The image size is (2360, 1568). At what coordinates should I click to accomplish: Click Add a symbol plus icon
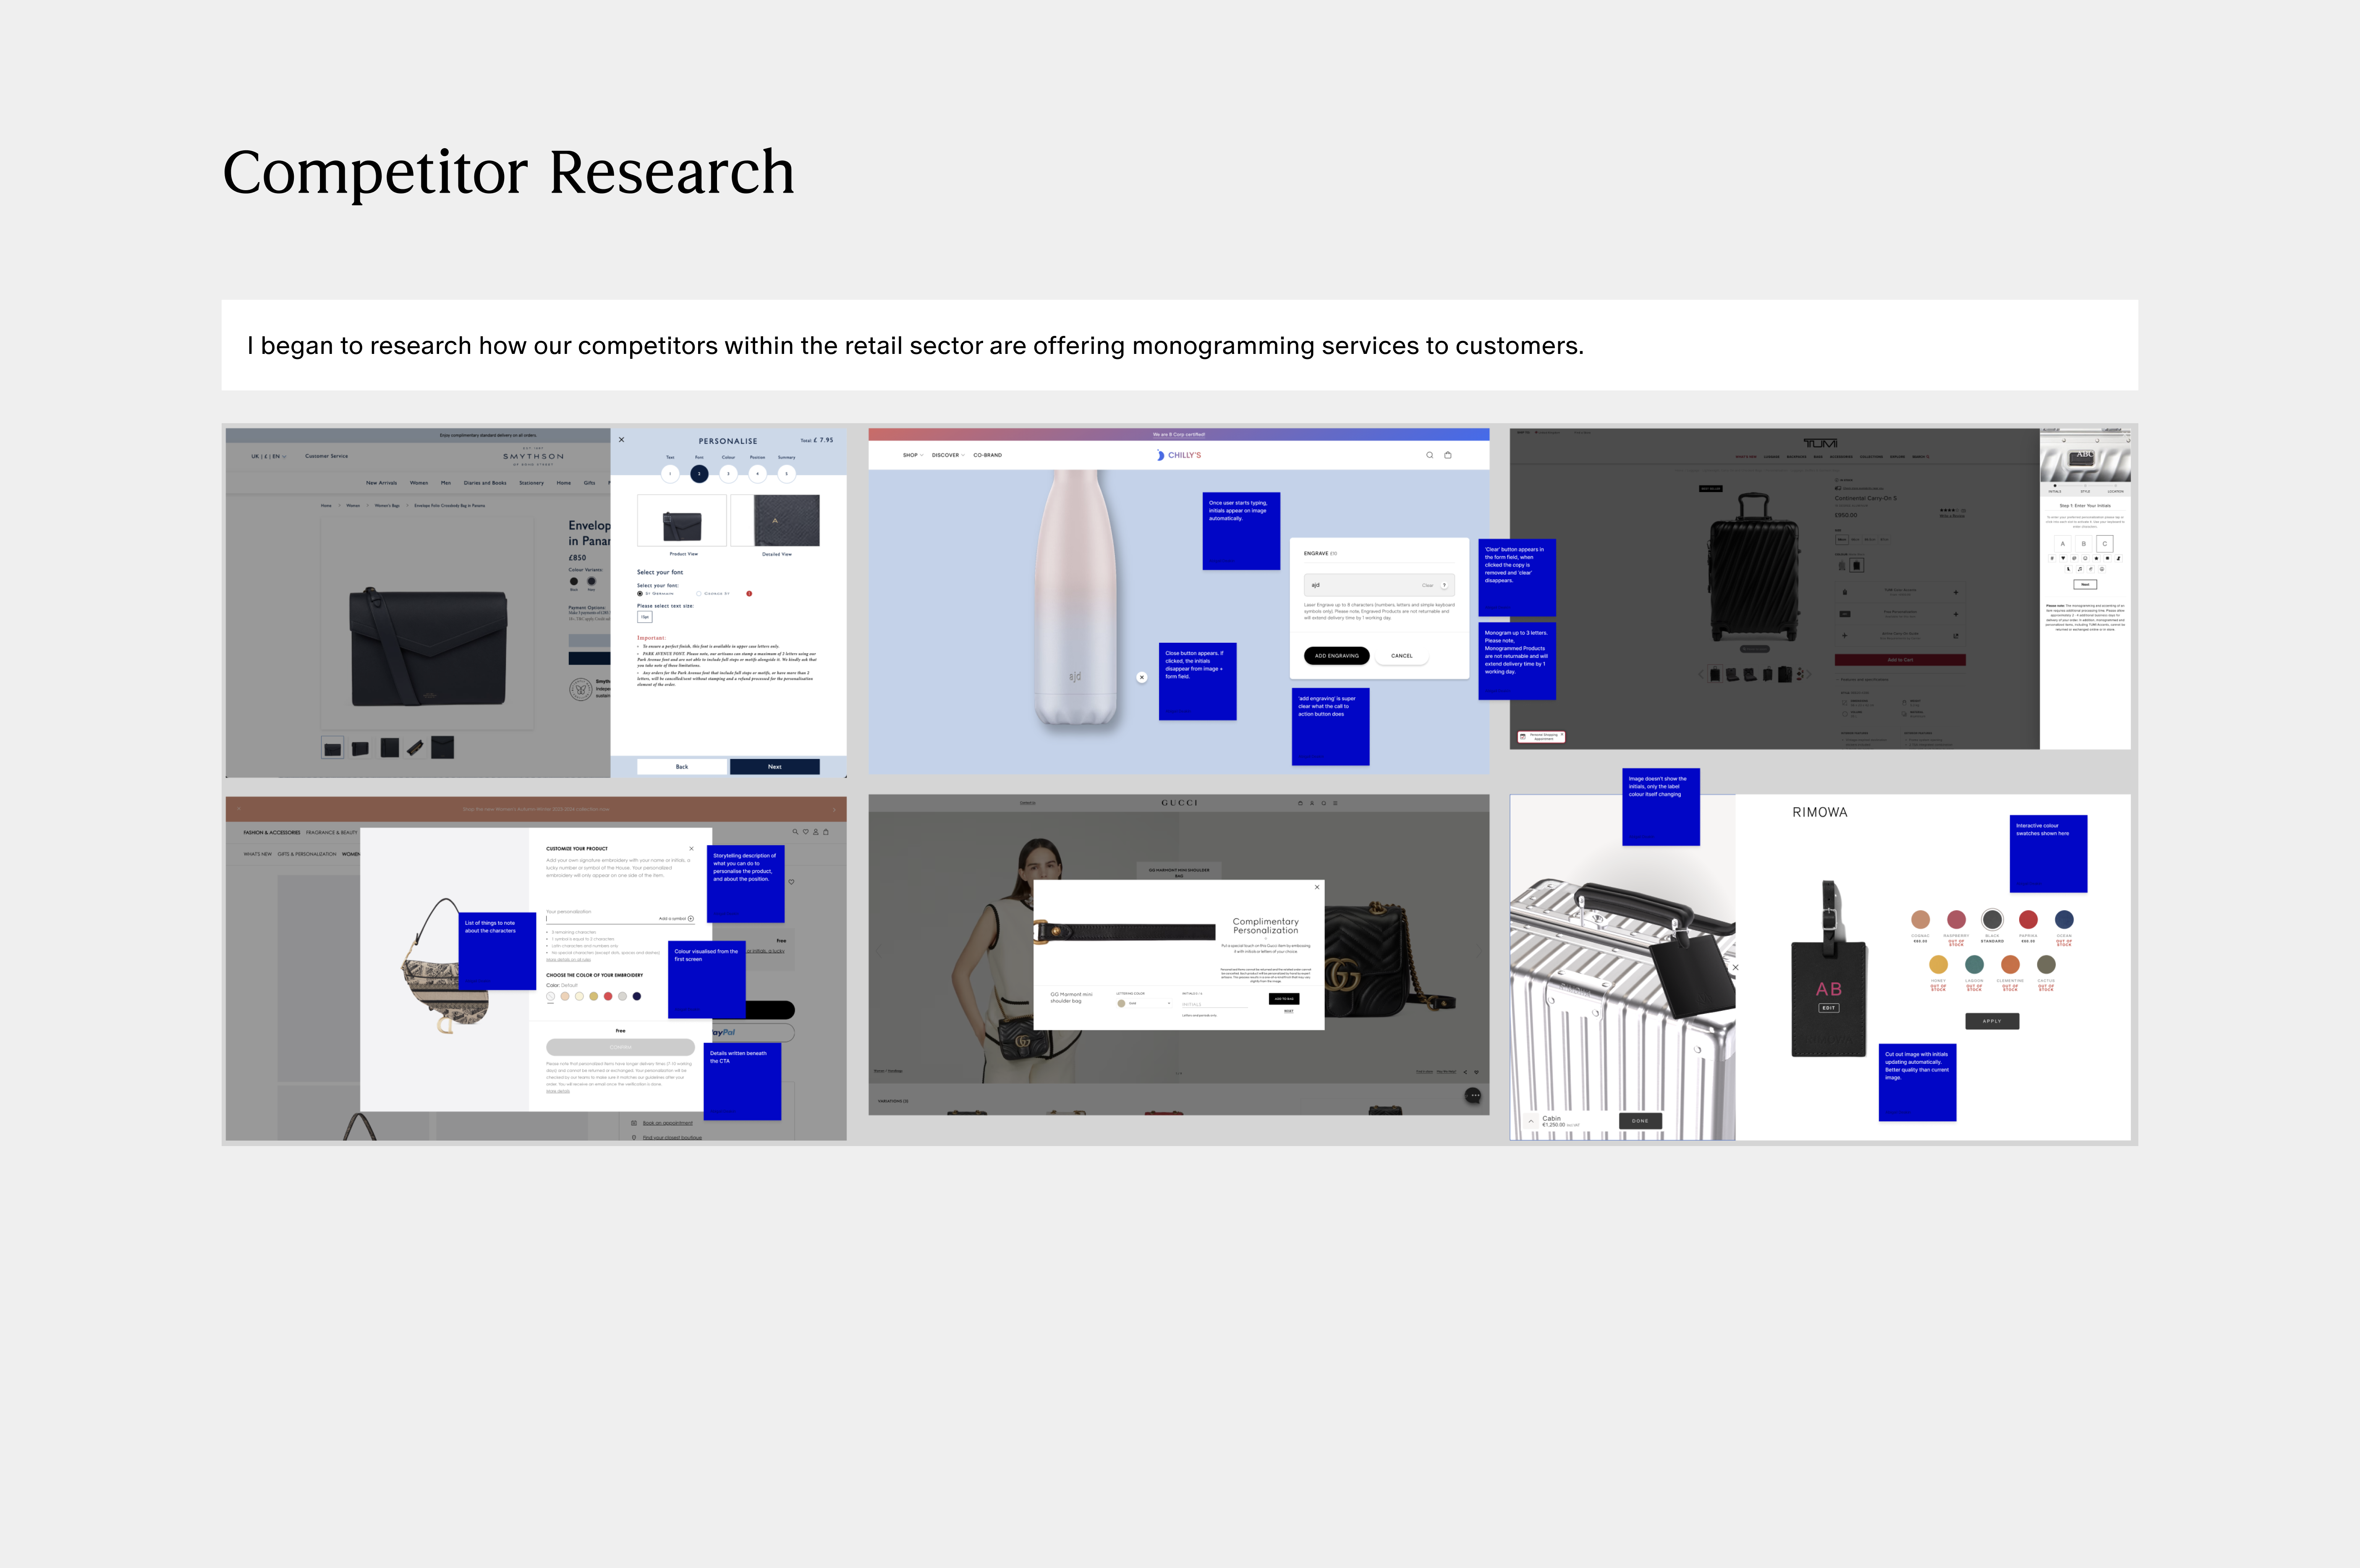pos(691,918)
